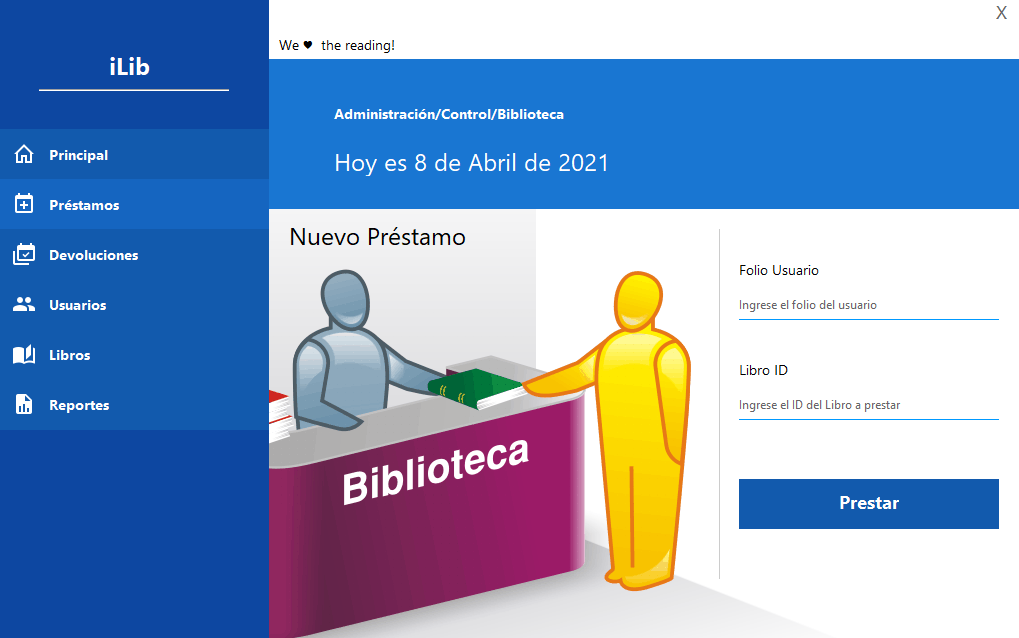Focus the Folio Usuario input field
1019x638 pixels.
(868, 305)
